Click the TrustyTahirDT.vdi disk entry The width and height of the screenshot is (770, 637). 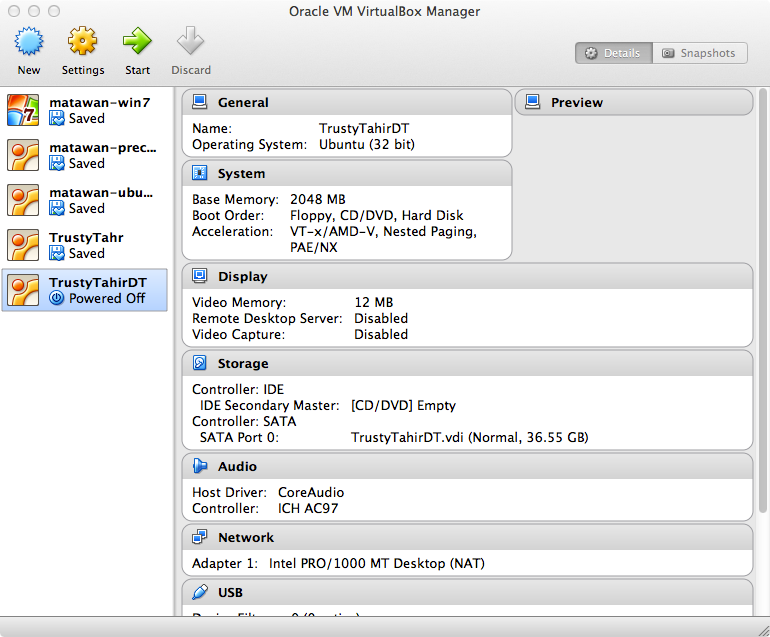pos(469,438)
